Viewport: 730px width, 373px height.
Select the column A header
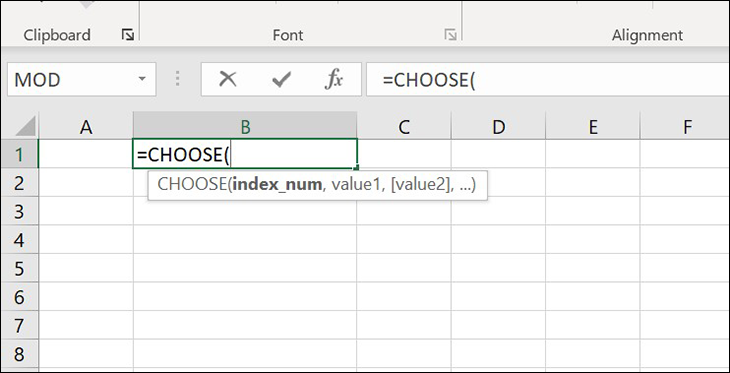[86, 126]
